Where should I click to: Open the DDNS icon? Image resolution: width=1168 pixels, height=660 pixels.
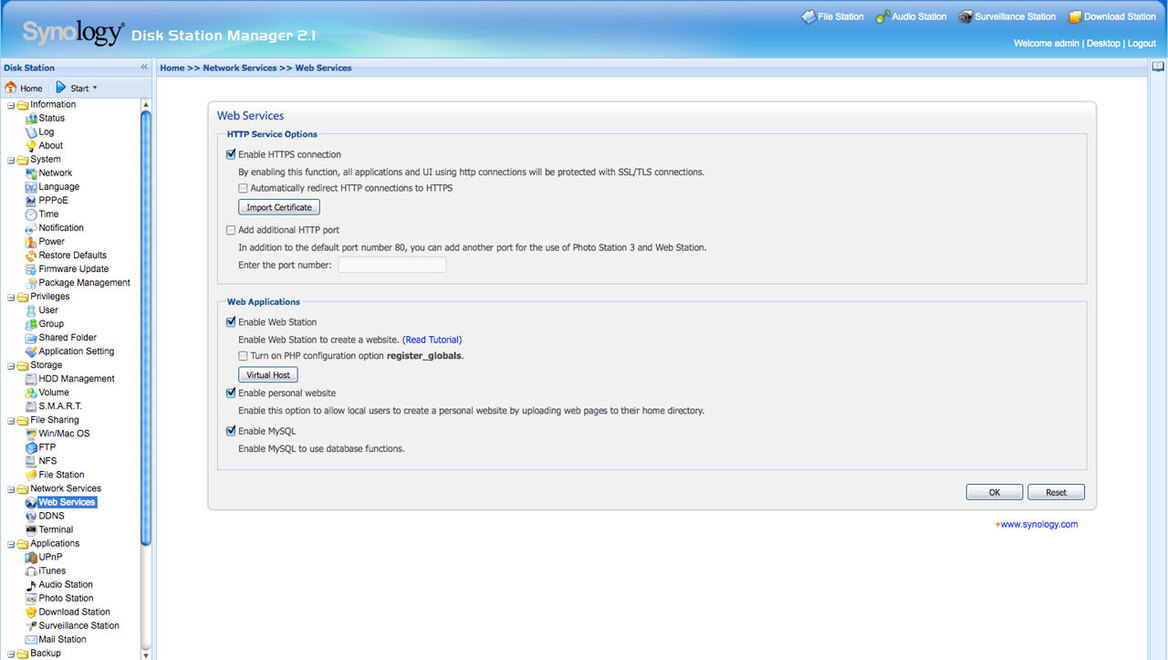point(31,515)
